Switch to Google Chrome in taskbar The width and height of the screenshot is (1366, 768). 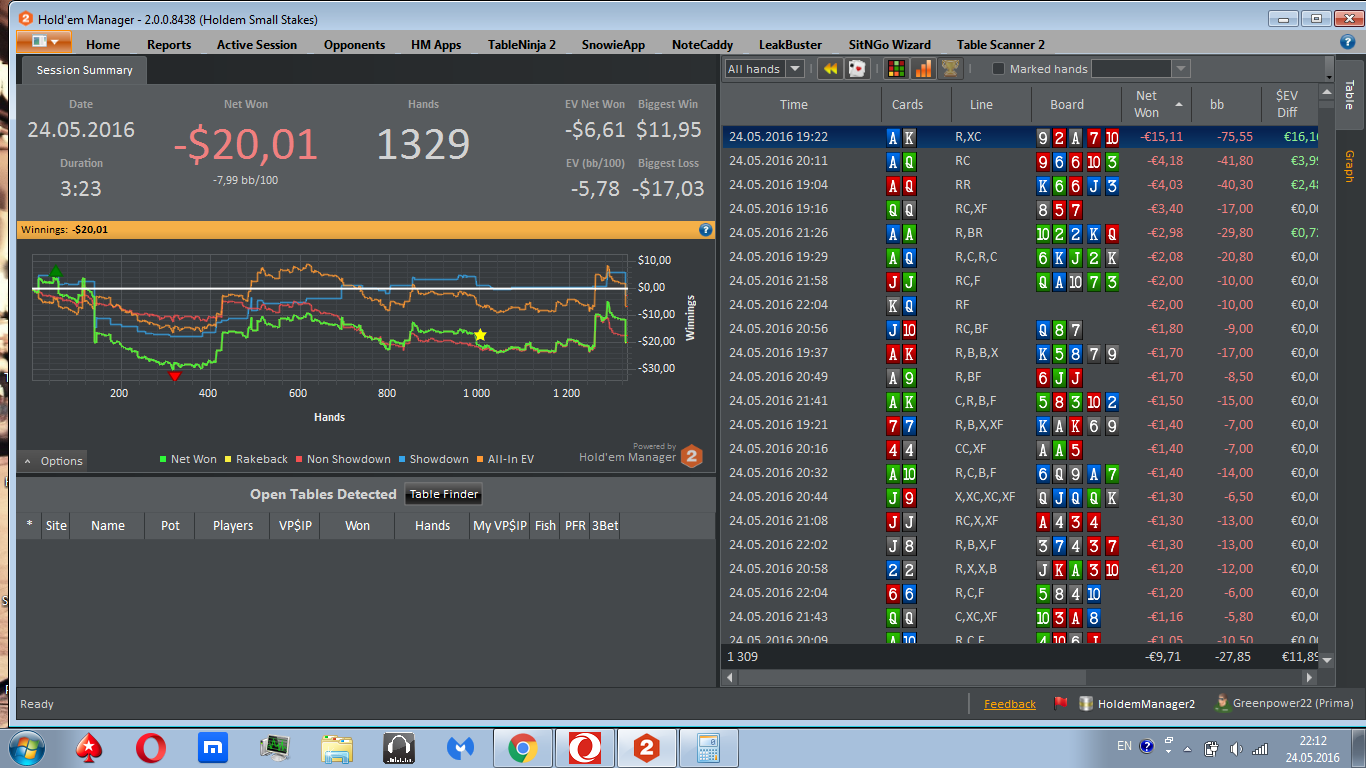click(522, 747)
